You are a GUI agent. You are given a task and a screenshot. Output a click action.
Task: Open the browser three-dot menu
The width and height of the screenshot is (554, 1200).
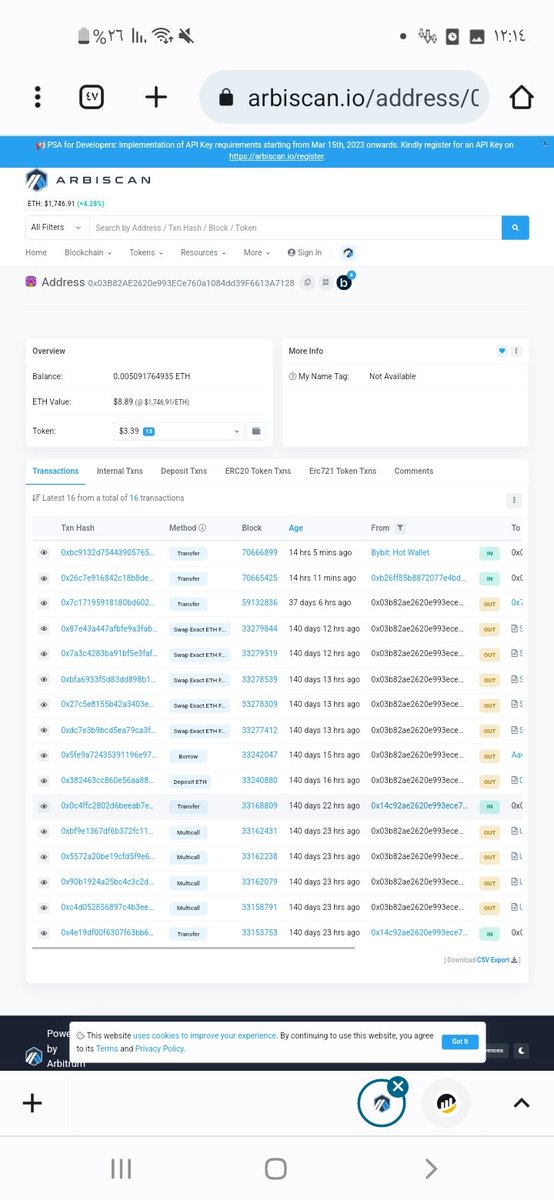tap(37, 97)
